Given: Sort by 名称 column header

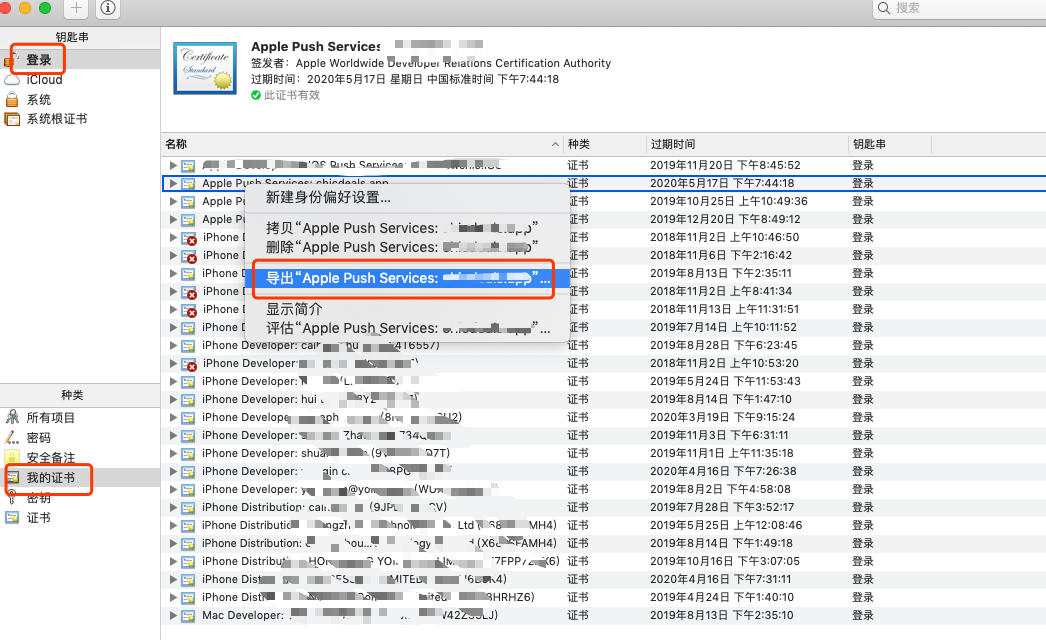Looking at the screenshot, I should tap(362, 144).
